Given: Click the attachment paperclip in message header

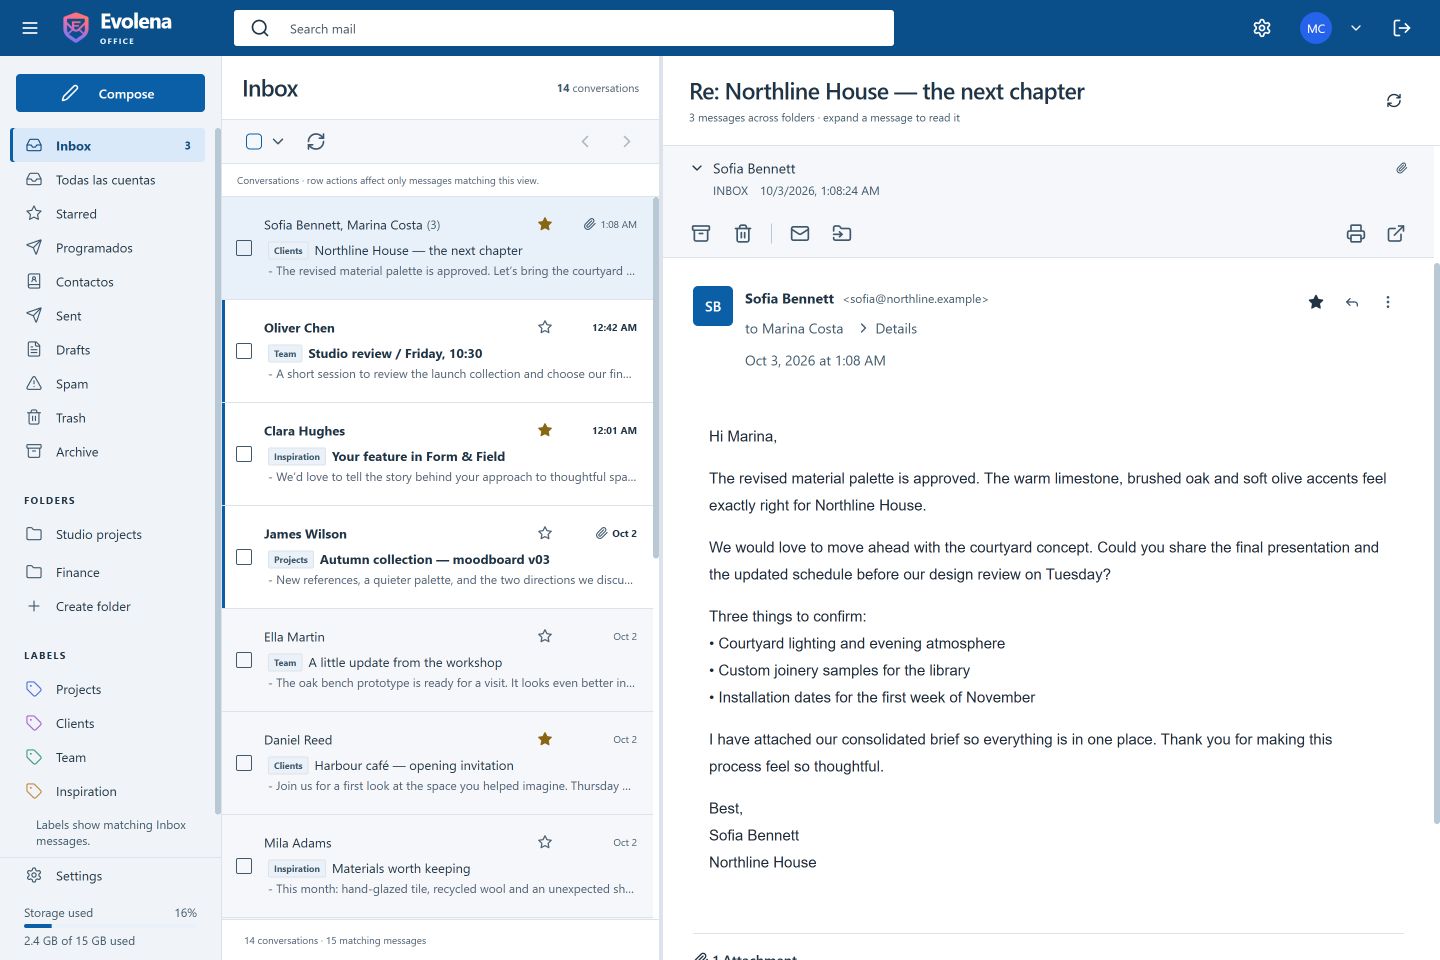Looking at the screenshot, I should 1402,168.
